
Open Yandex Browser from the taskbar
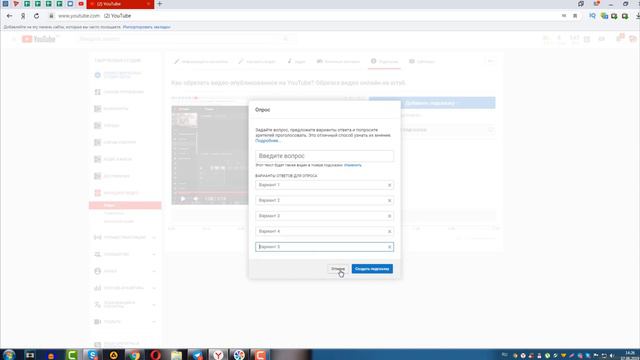(x=218, y=355)
